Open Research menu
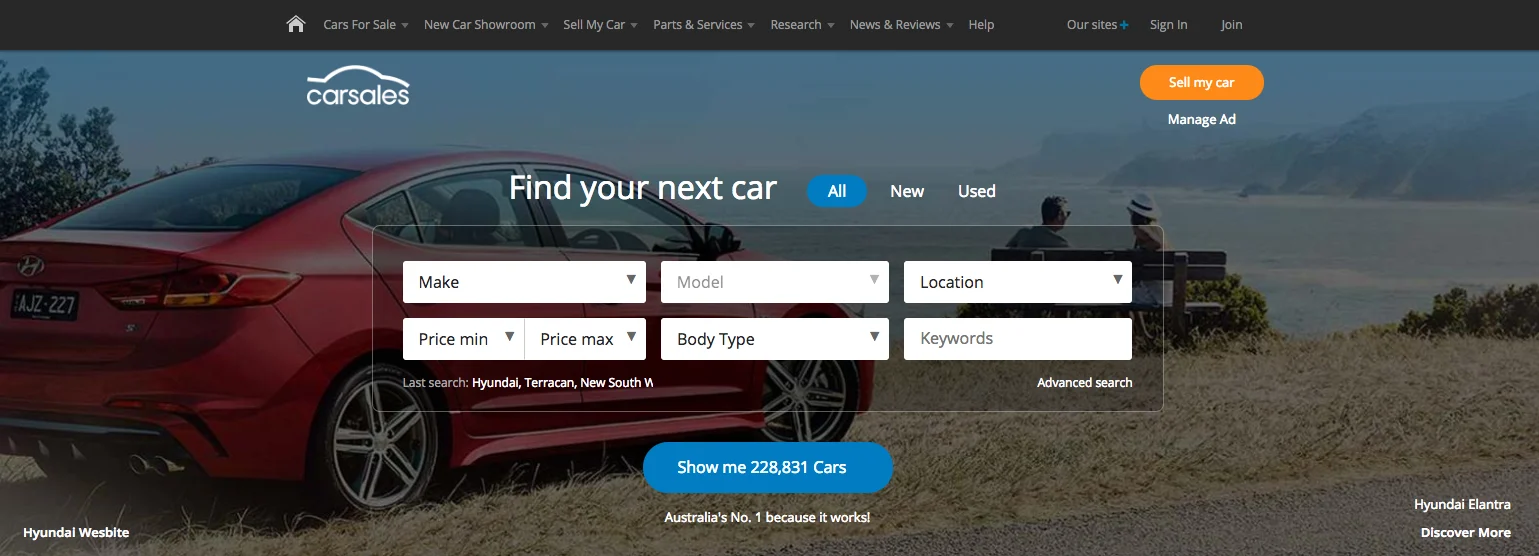 point(802,25)
